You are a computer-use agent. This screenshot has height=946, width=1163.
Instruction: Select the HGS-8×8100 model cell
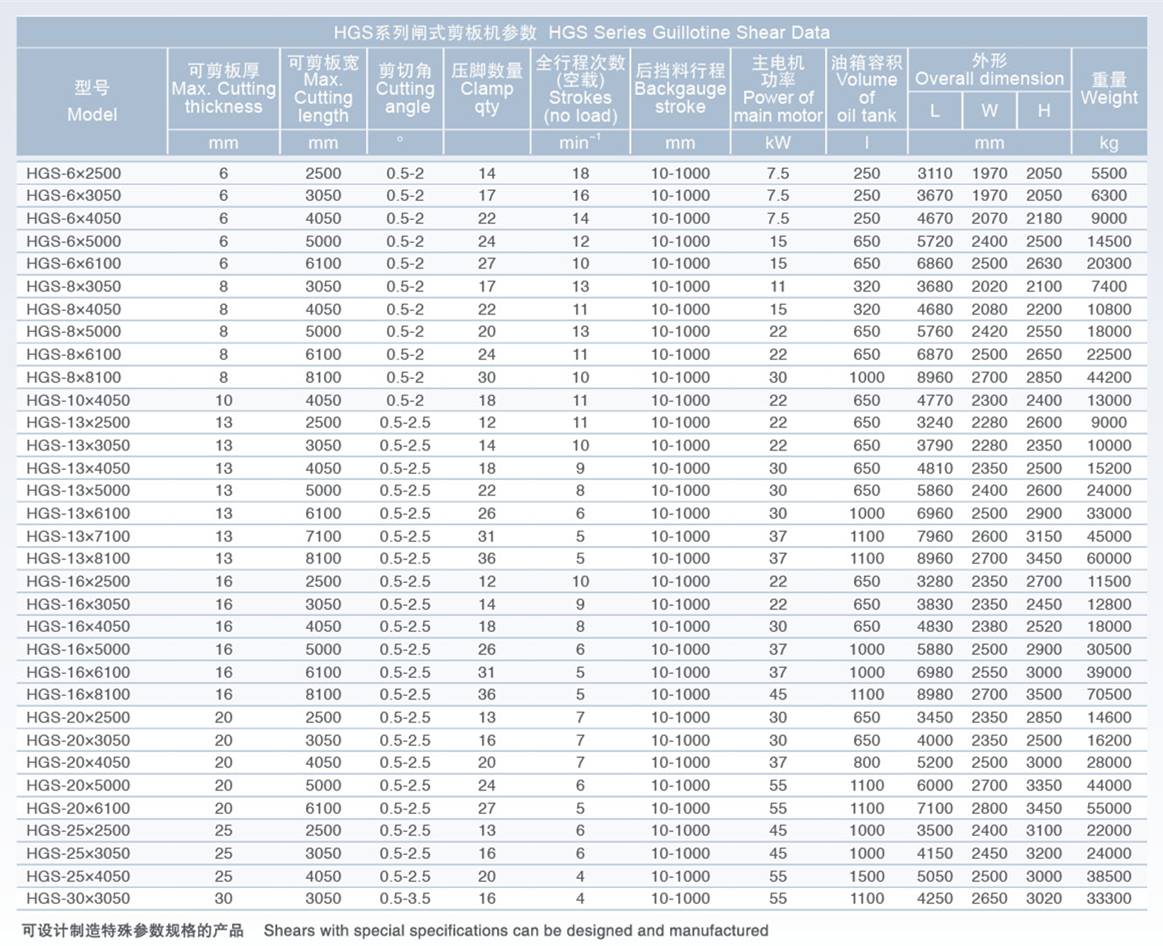(73, 377)
